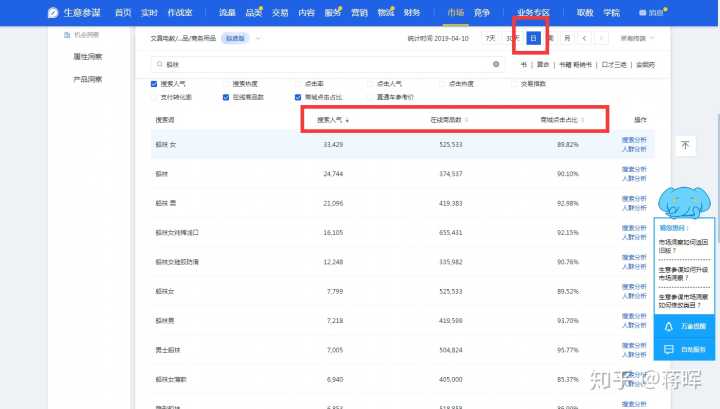Viewport: 720px width, 409px height.
Task: Select the 日 date range button
Action: 534,38
